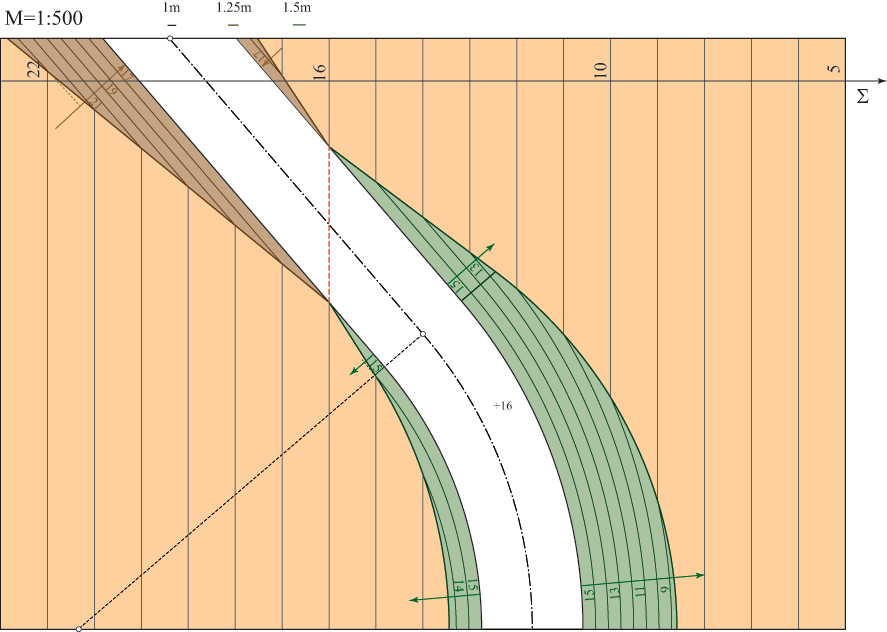Viewport: 887px width, 632px height.
Task: Click the Sigma symbol by the axis arrow
Action: [862, 97]
